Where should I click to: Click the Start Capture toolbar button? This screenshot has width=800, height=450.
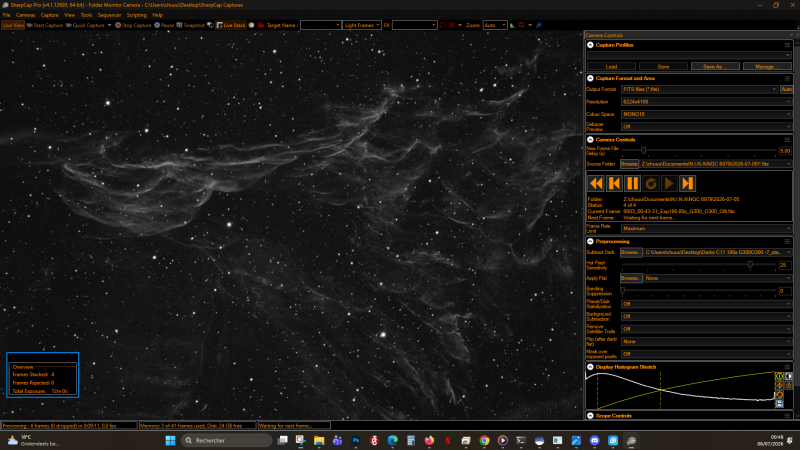pyautogui.click(x=45, y=25)
